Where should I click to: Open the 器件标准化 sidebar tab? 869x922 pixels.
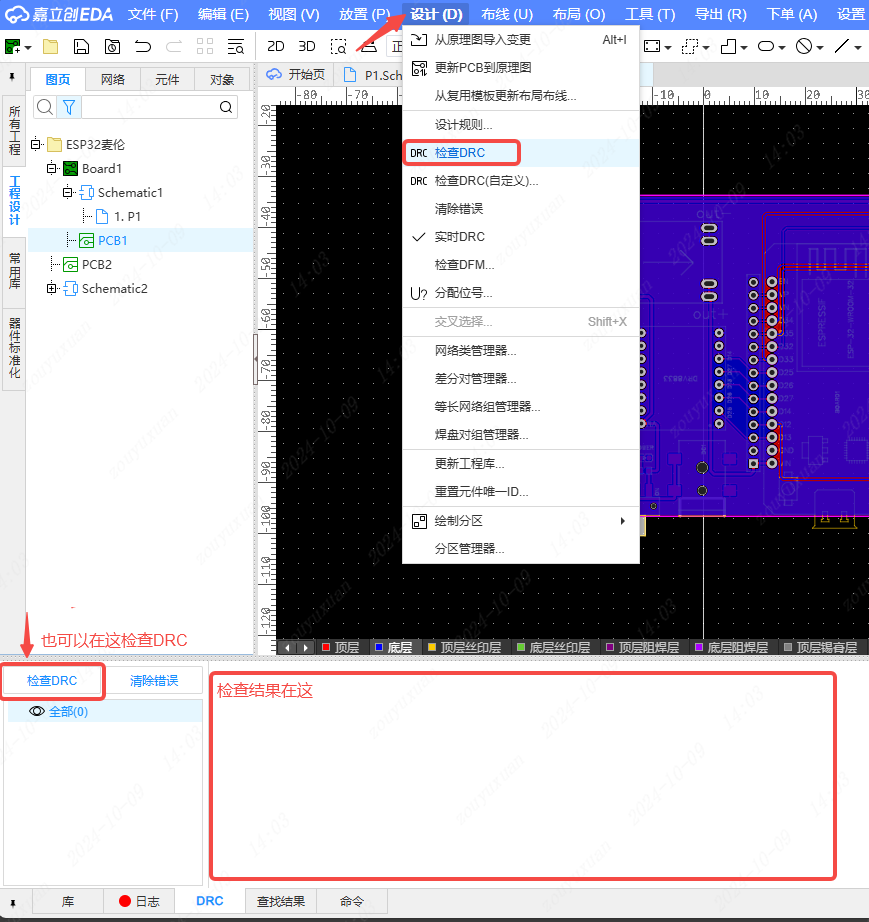pyautogui.click(x=14, y=348)
